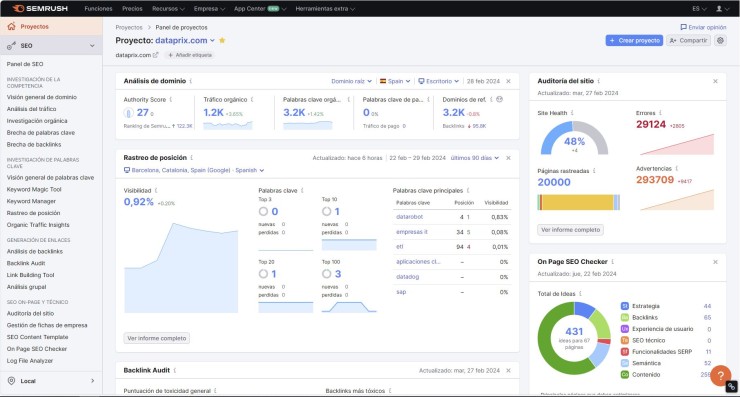740x397 pixels.
Task: Click the Estrategia category icon
Action: pyautogui.click(x=624, y=306)
